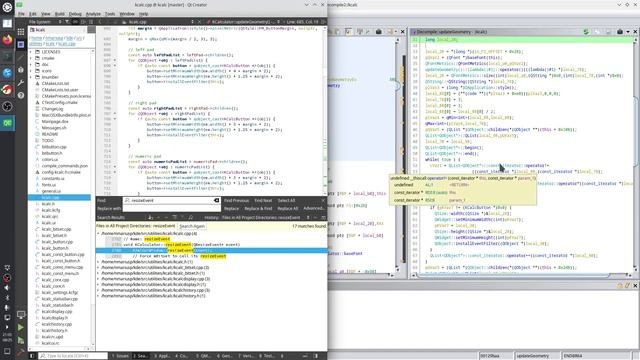
Task: Click Advanced... button in find bar
Action: point(314,209)
